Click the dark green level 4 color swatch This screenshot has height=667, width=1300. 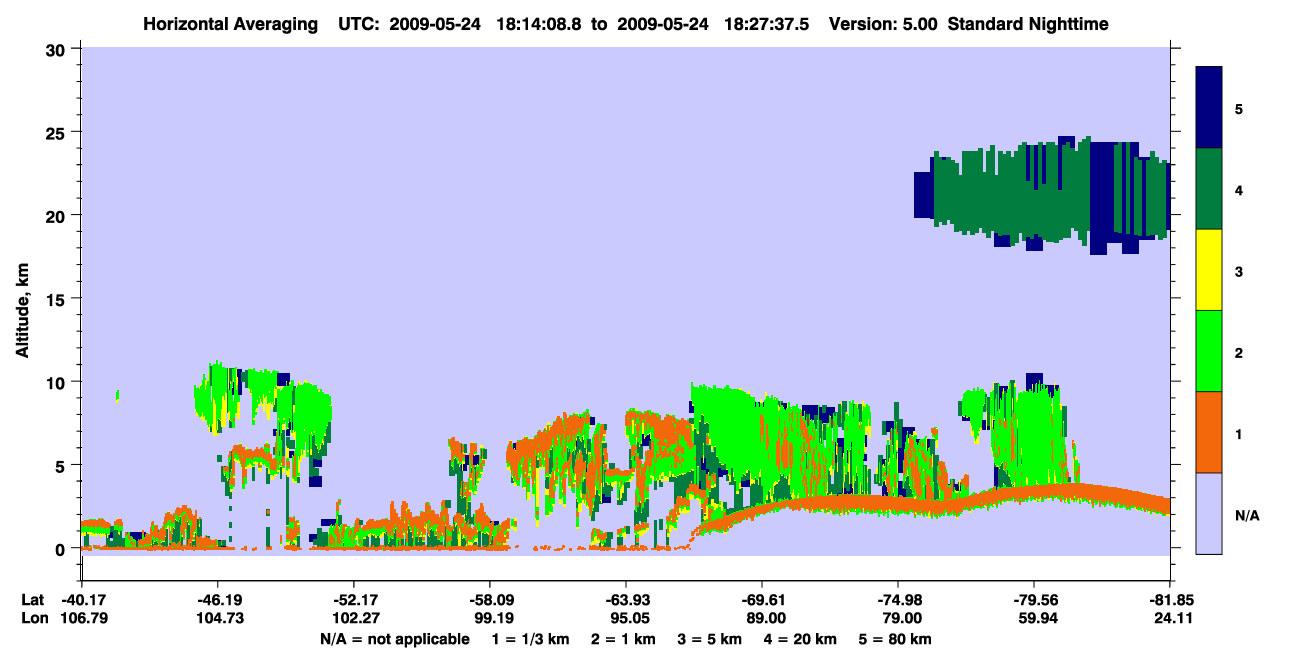(1209, 189)
